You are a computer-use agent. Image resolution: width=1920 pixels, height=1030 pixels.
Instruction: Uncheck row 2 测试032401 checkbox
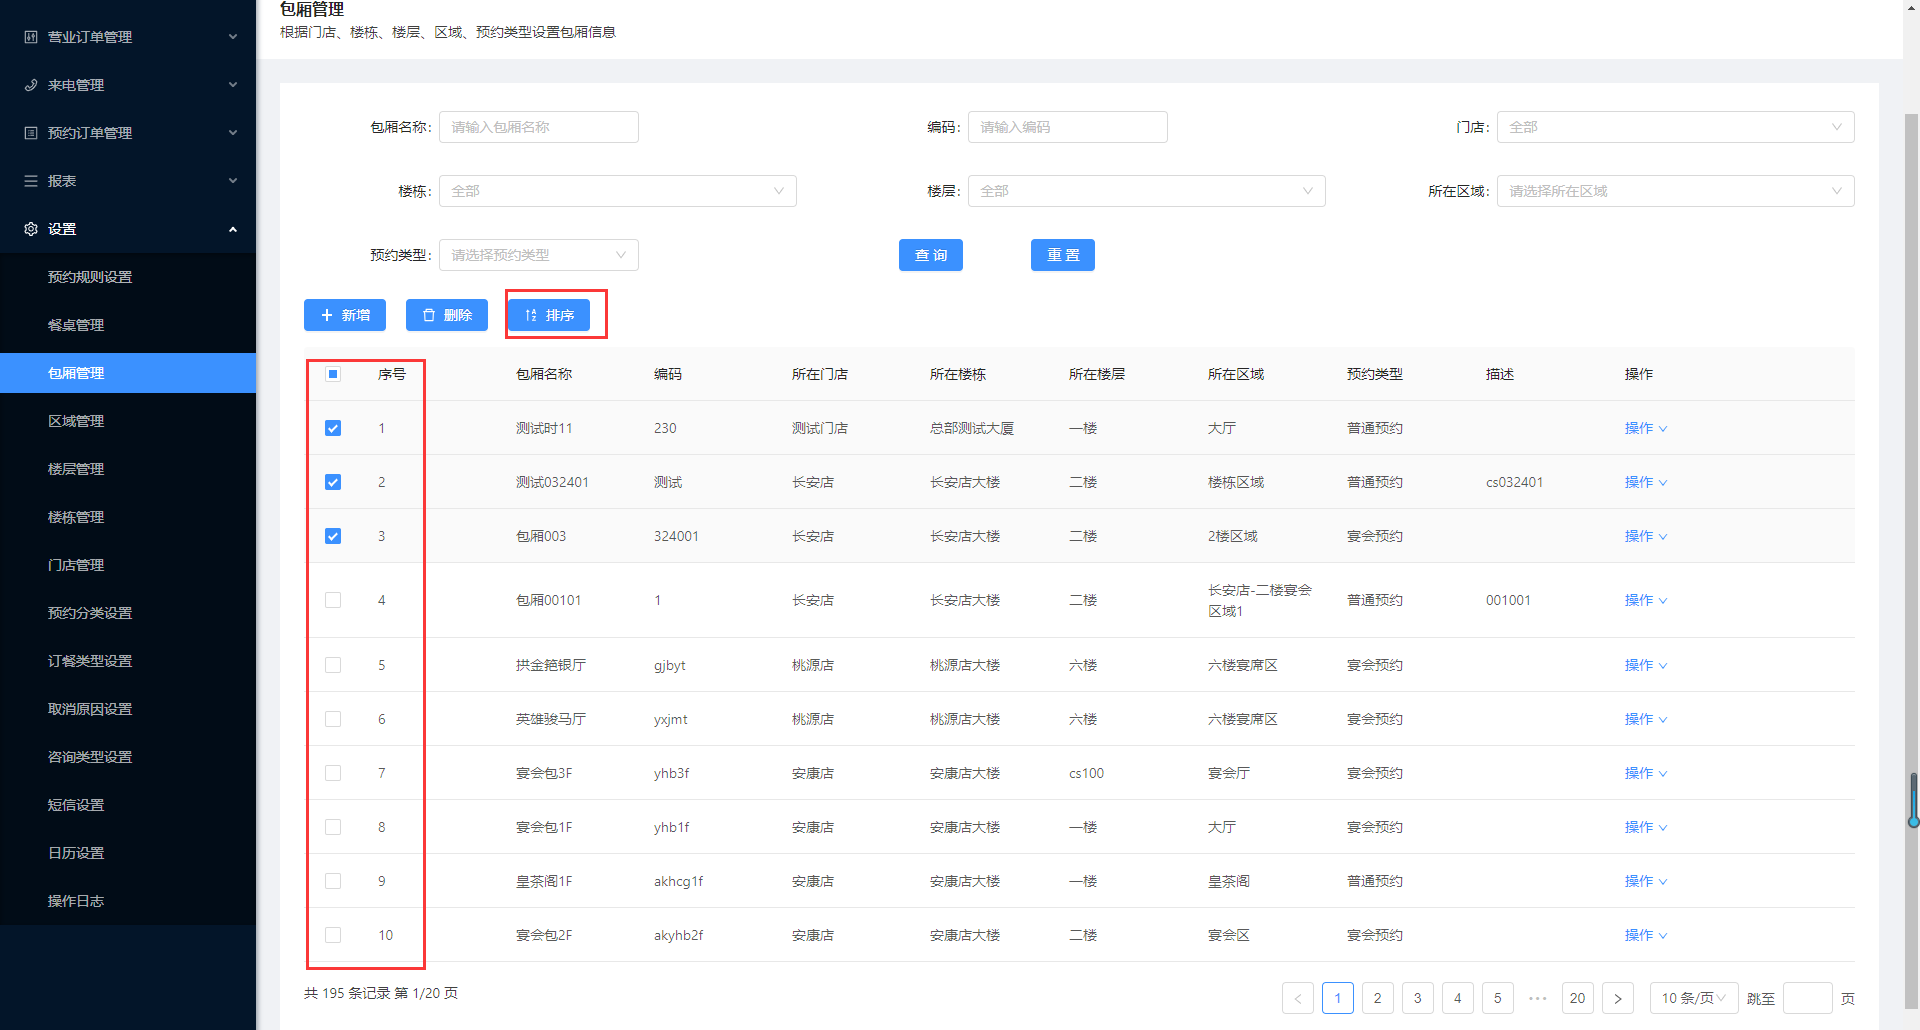(333, 482)
